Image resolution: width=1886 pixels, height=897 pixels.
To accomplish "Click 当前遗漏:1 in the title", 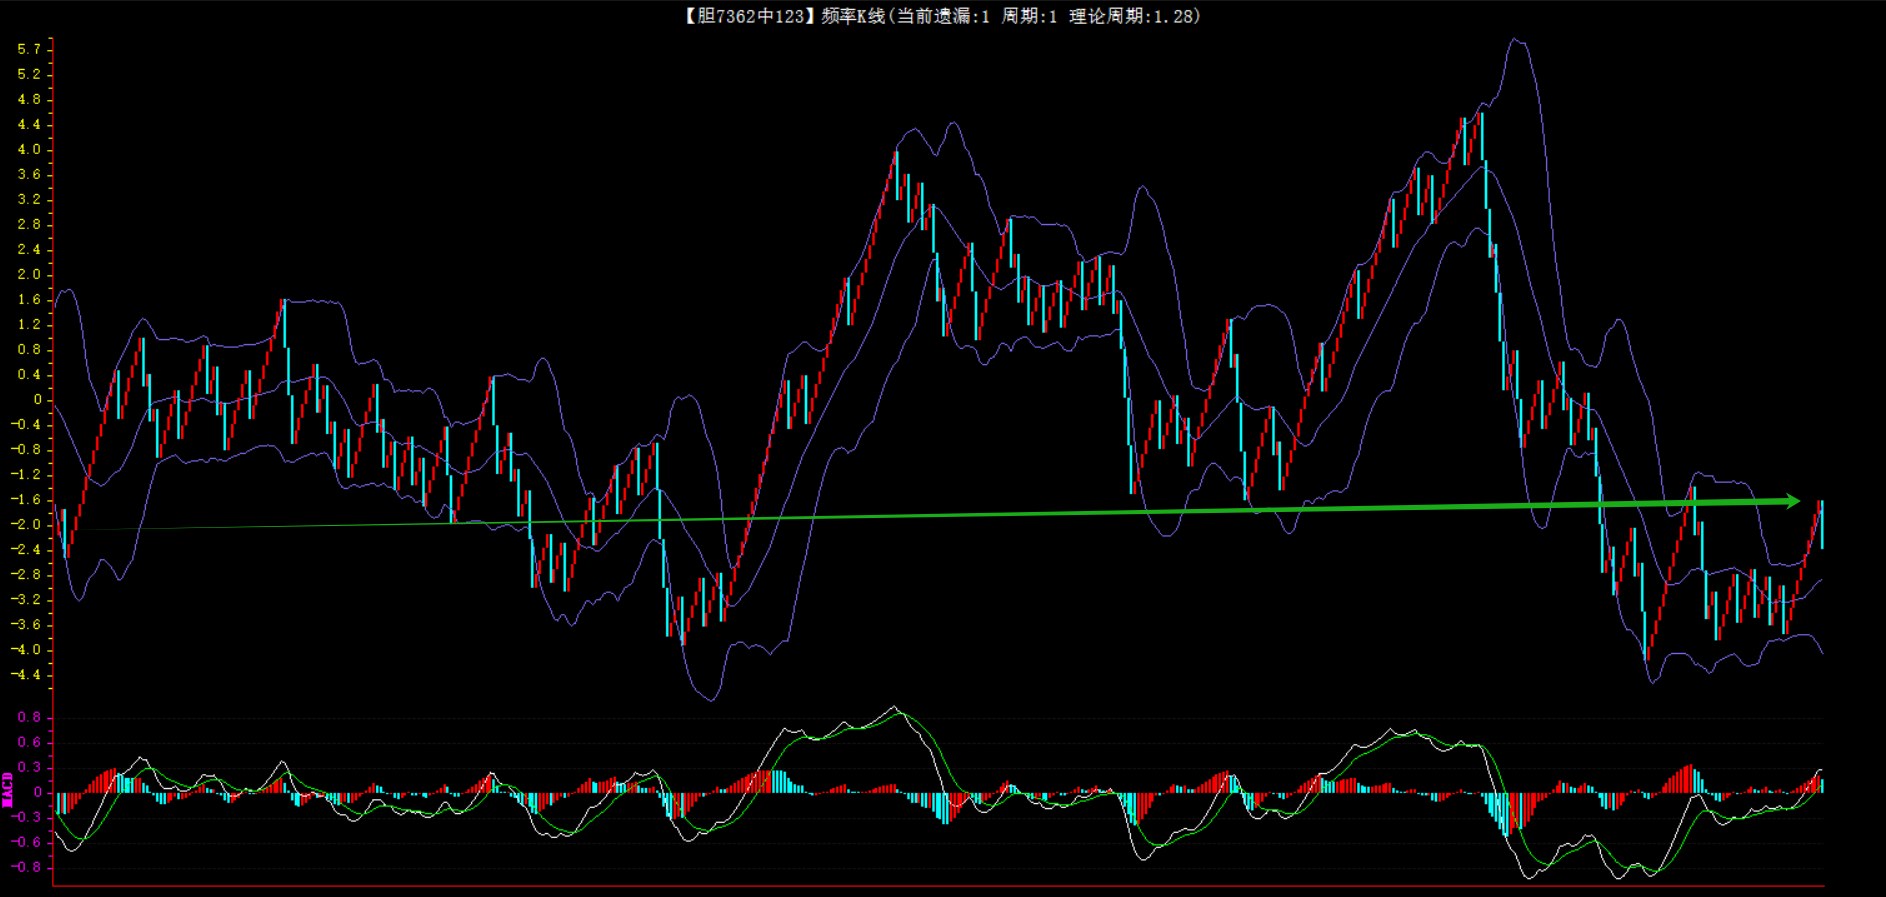I will pyautogui.click(x=942, y=16).
